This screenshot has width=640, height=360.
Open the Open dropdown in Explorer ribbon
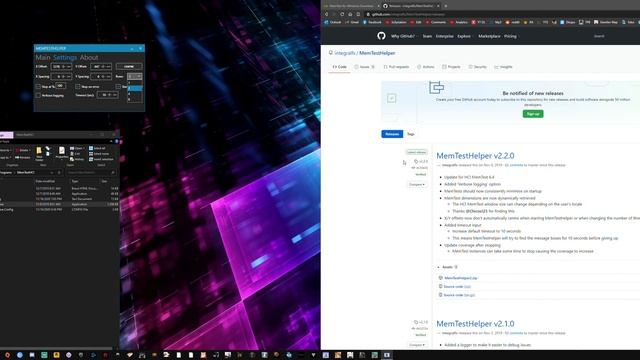tap(77, 148)
